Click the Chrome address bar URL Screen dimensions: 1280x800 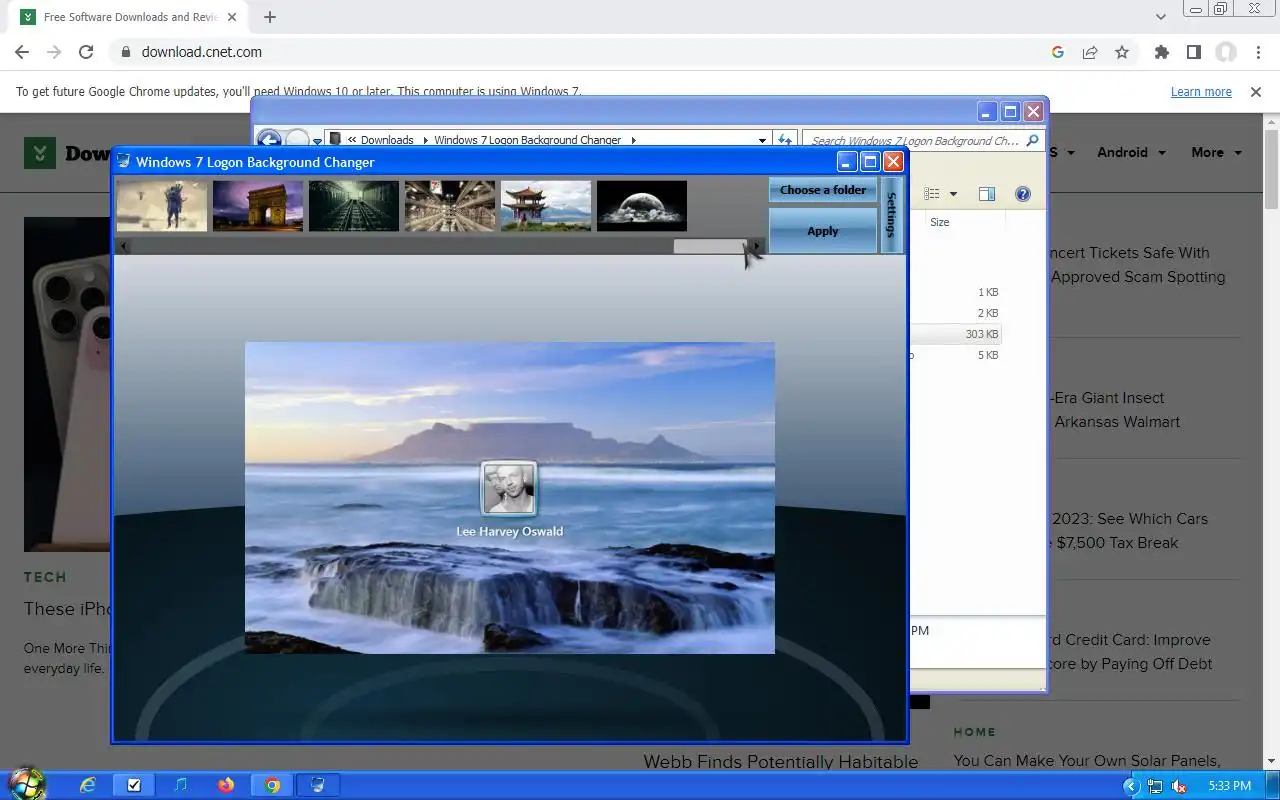click(202, 52)
